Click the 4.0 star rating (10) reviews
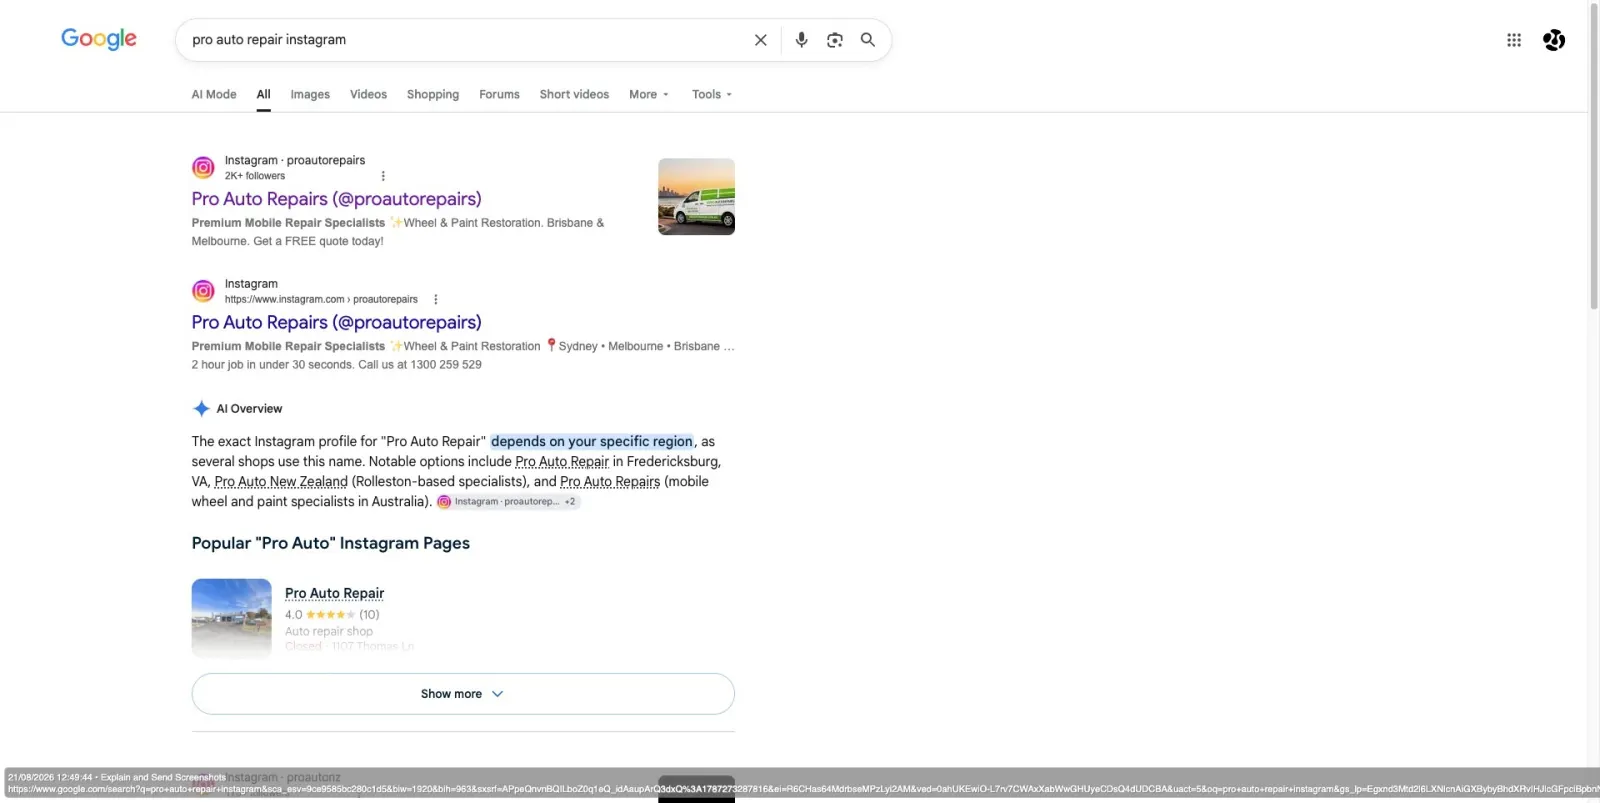 (x=332, y=615)
